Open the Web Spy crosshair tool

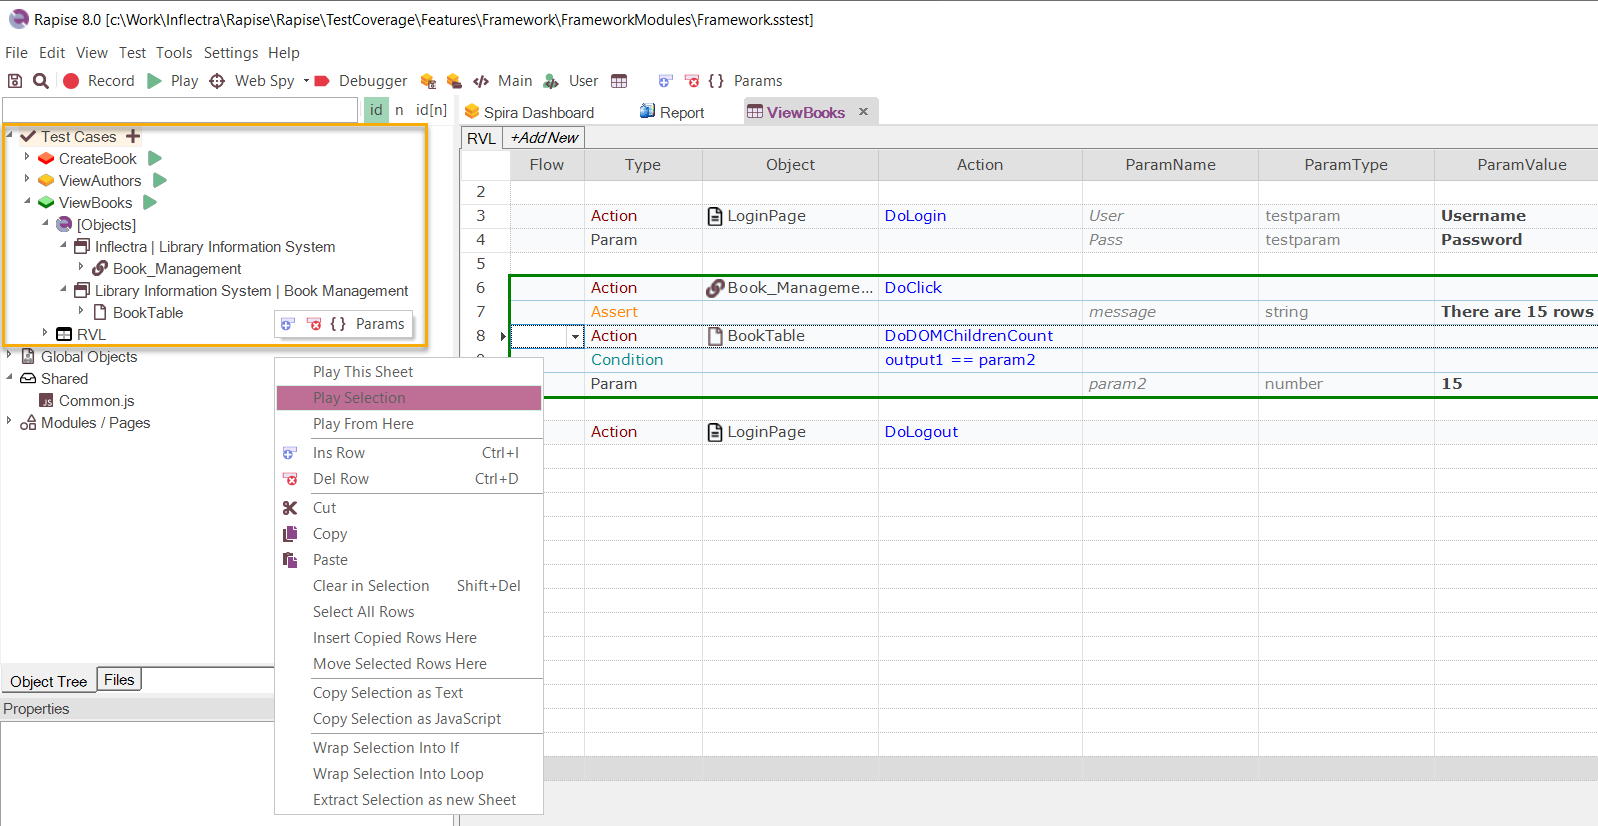click(x=217, y=81)
